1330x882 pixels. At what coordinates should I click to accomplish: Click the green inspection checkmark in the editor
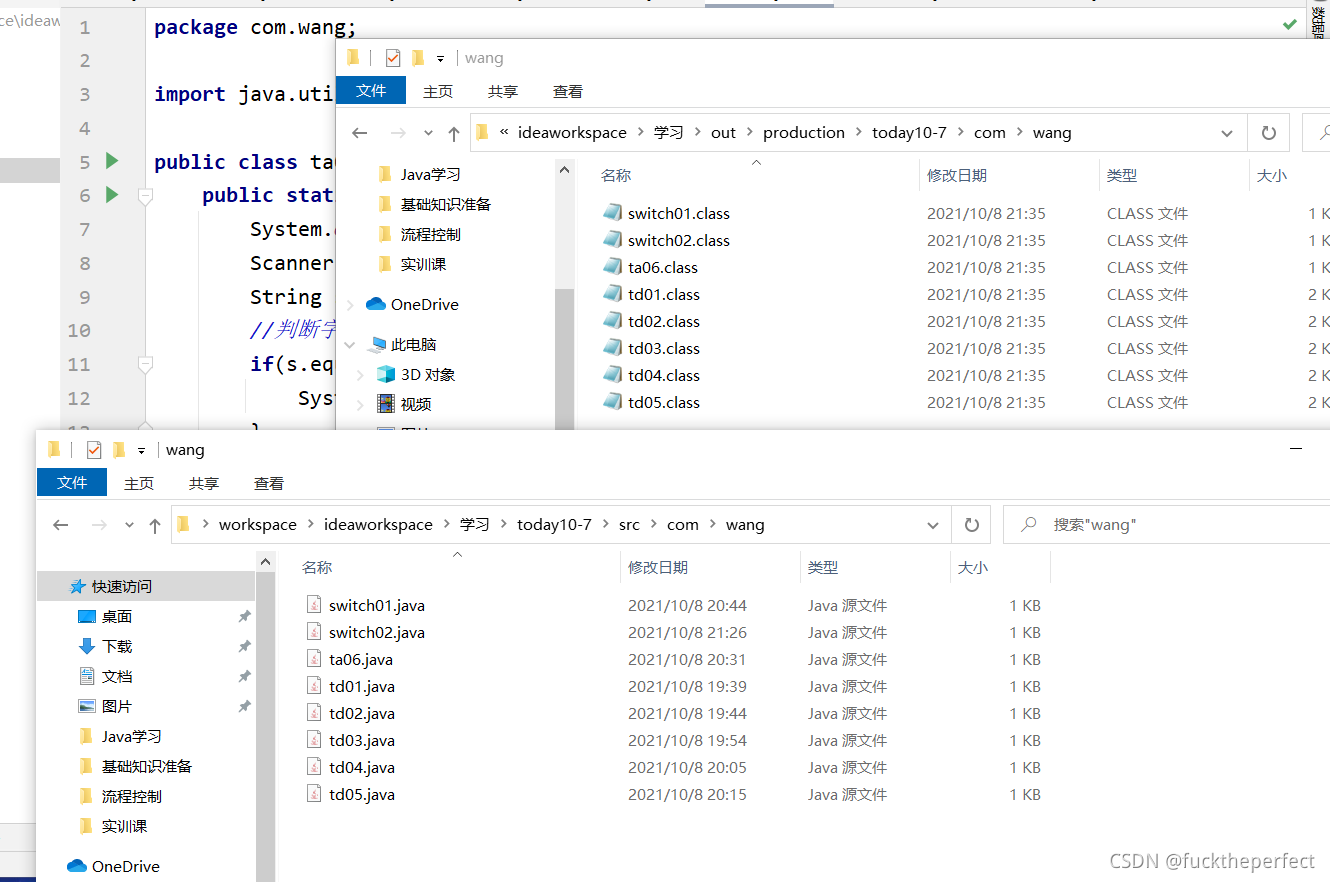pyautogui.click(x=1290, y=24)
